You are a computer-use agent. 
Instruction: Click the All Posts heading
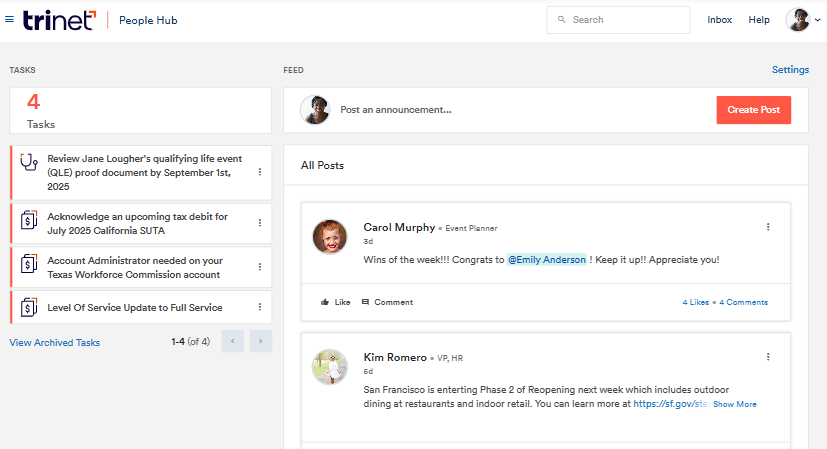[x=322, y=165]
